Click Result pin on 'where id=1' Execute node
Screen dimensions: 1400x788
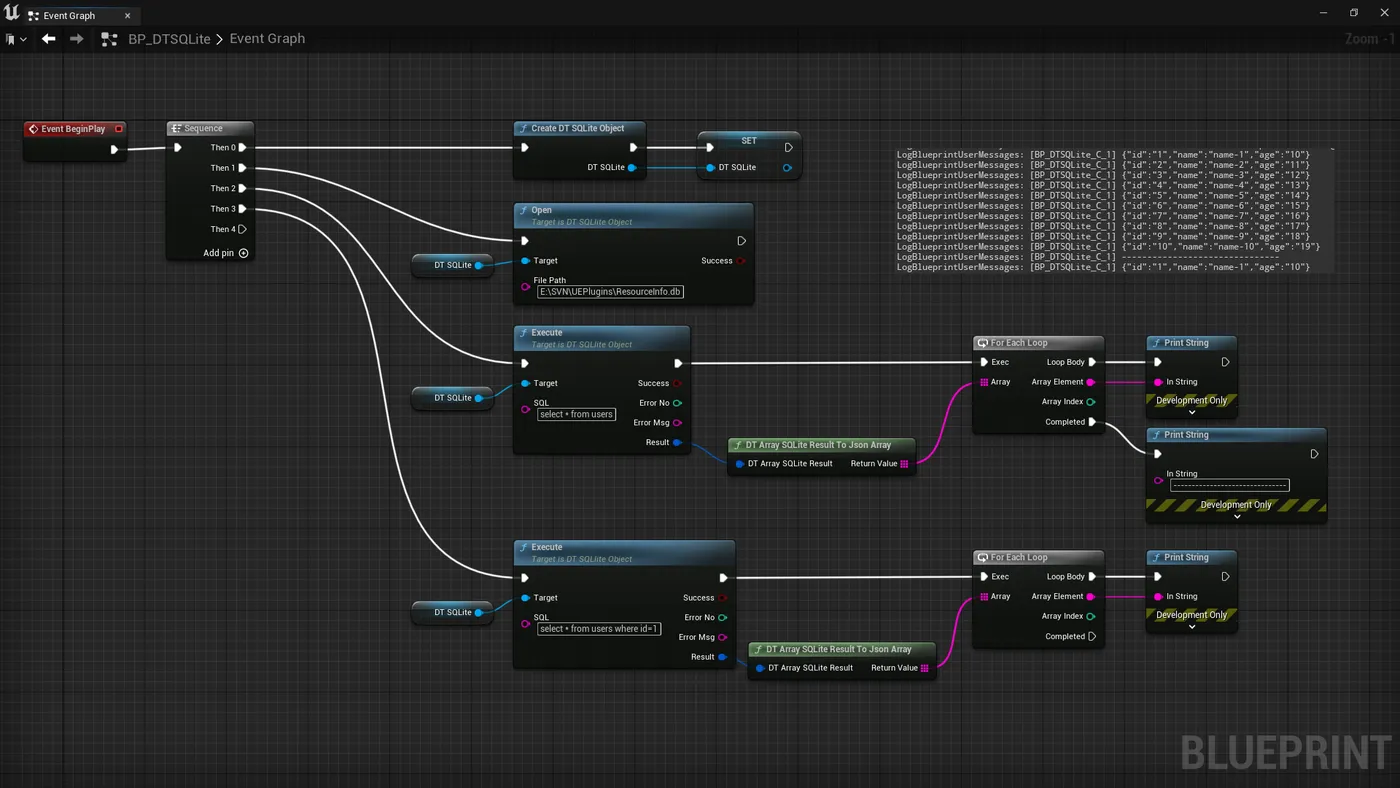[723, 657]
